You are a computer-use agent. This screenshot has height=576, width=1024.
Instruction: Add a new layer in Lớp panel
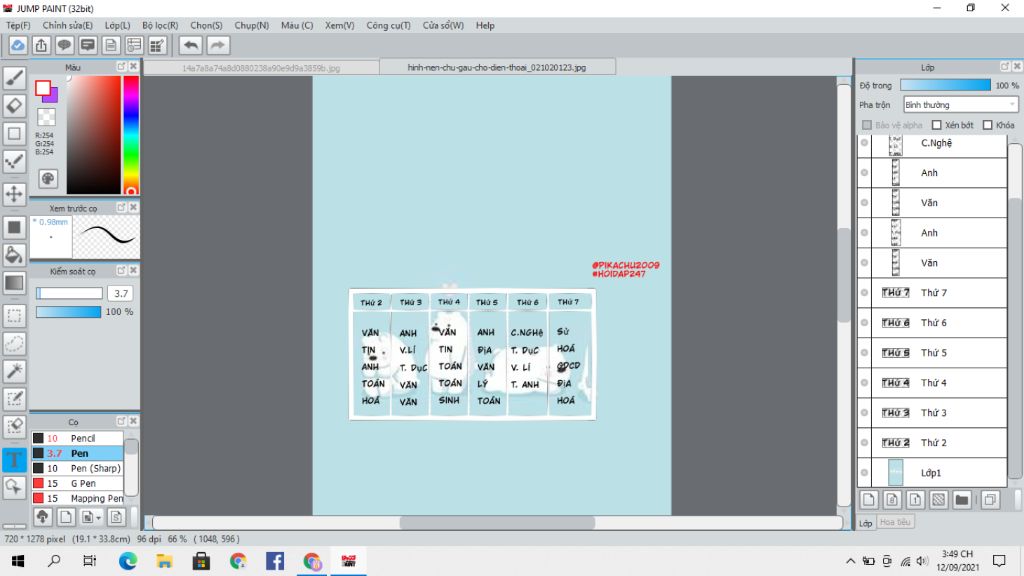[869, 500]
